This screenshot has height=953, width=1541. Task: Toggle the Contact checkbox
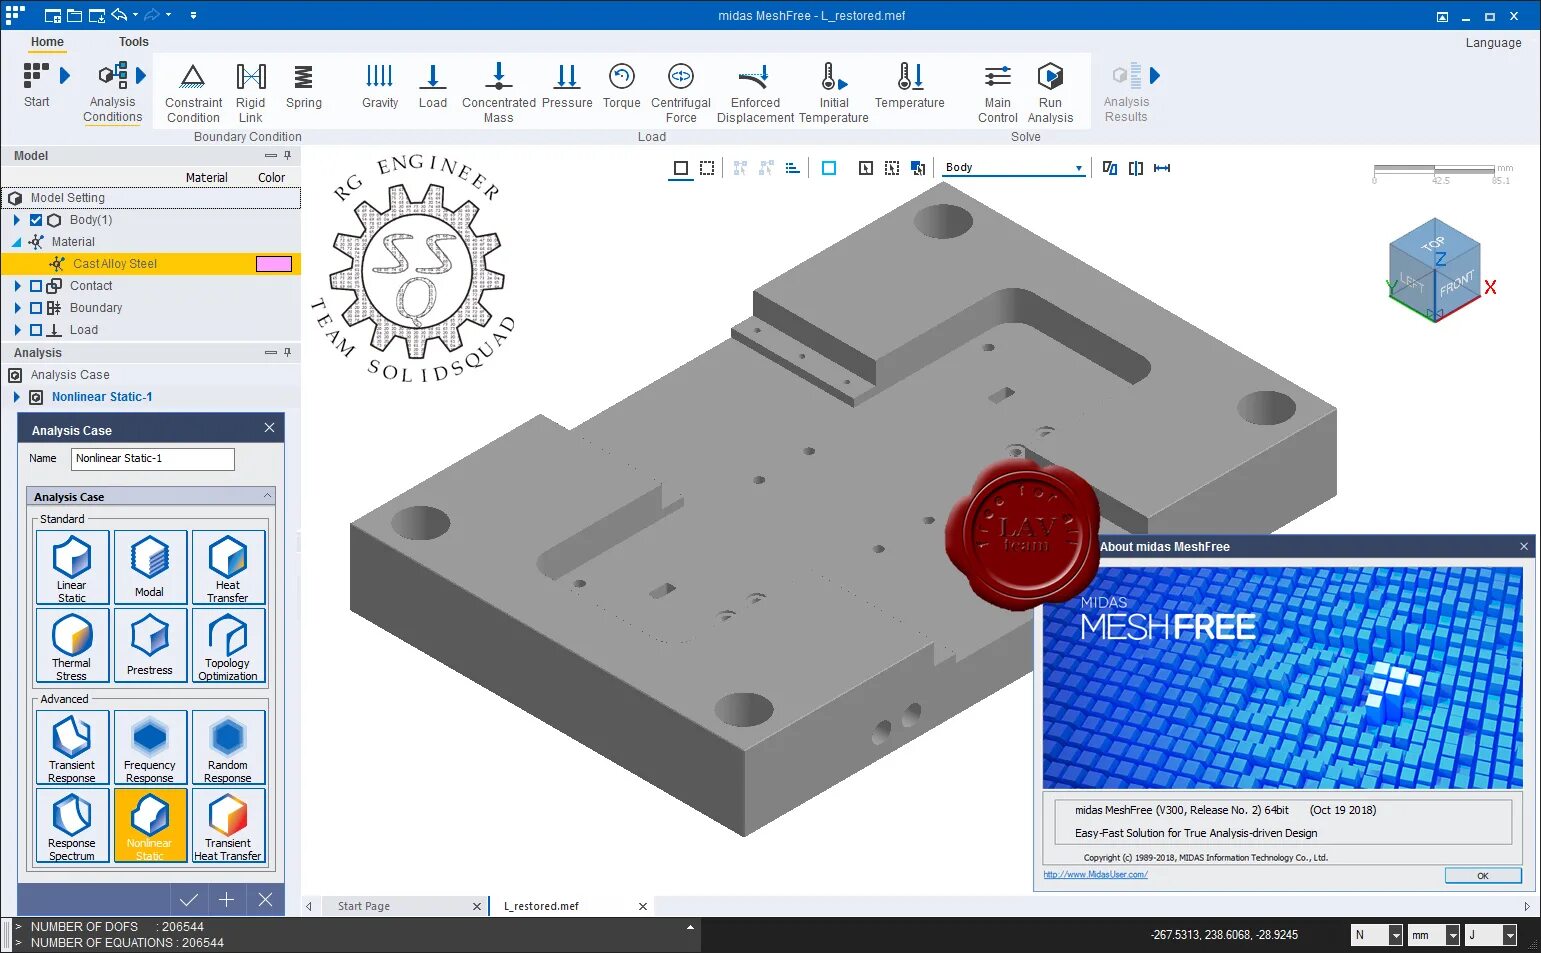point(36,286)
